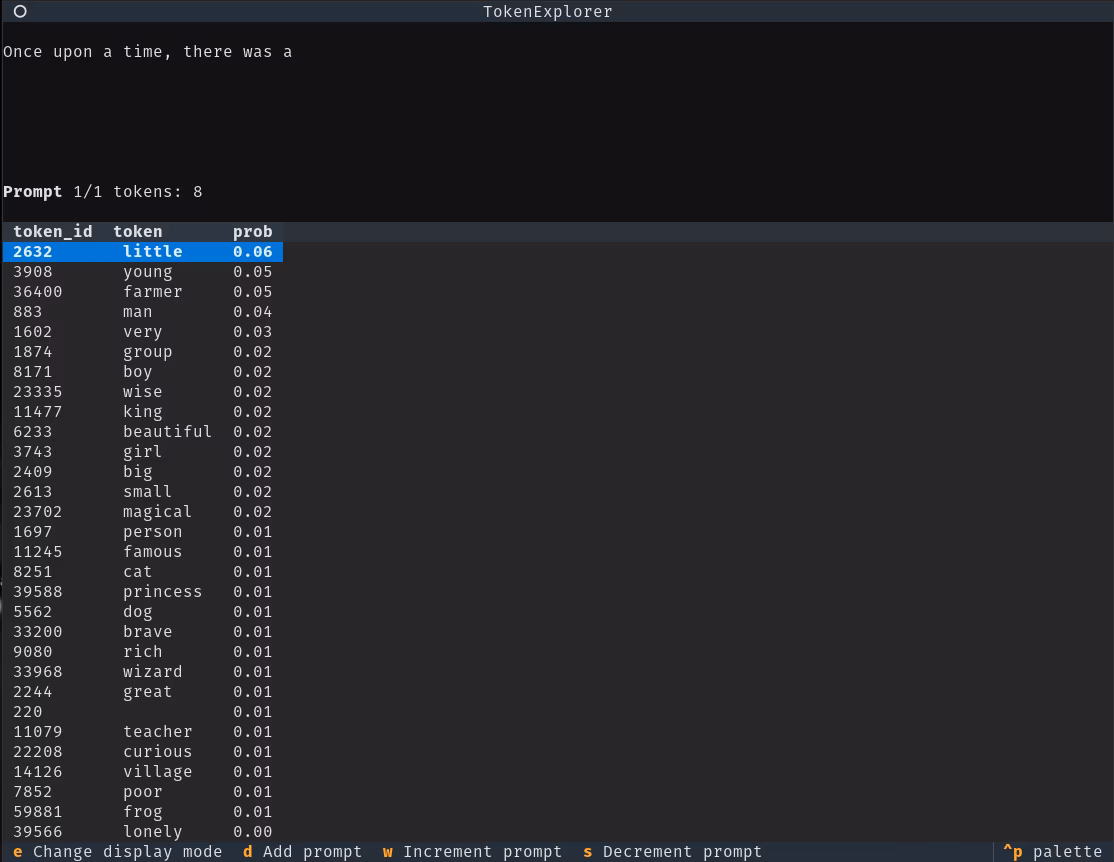The image size is (1114, 862).
Task: Click the prob column header
Action: [x=252, y=232]
